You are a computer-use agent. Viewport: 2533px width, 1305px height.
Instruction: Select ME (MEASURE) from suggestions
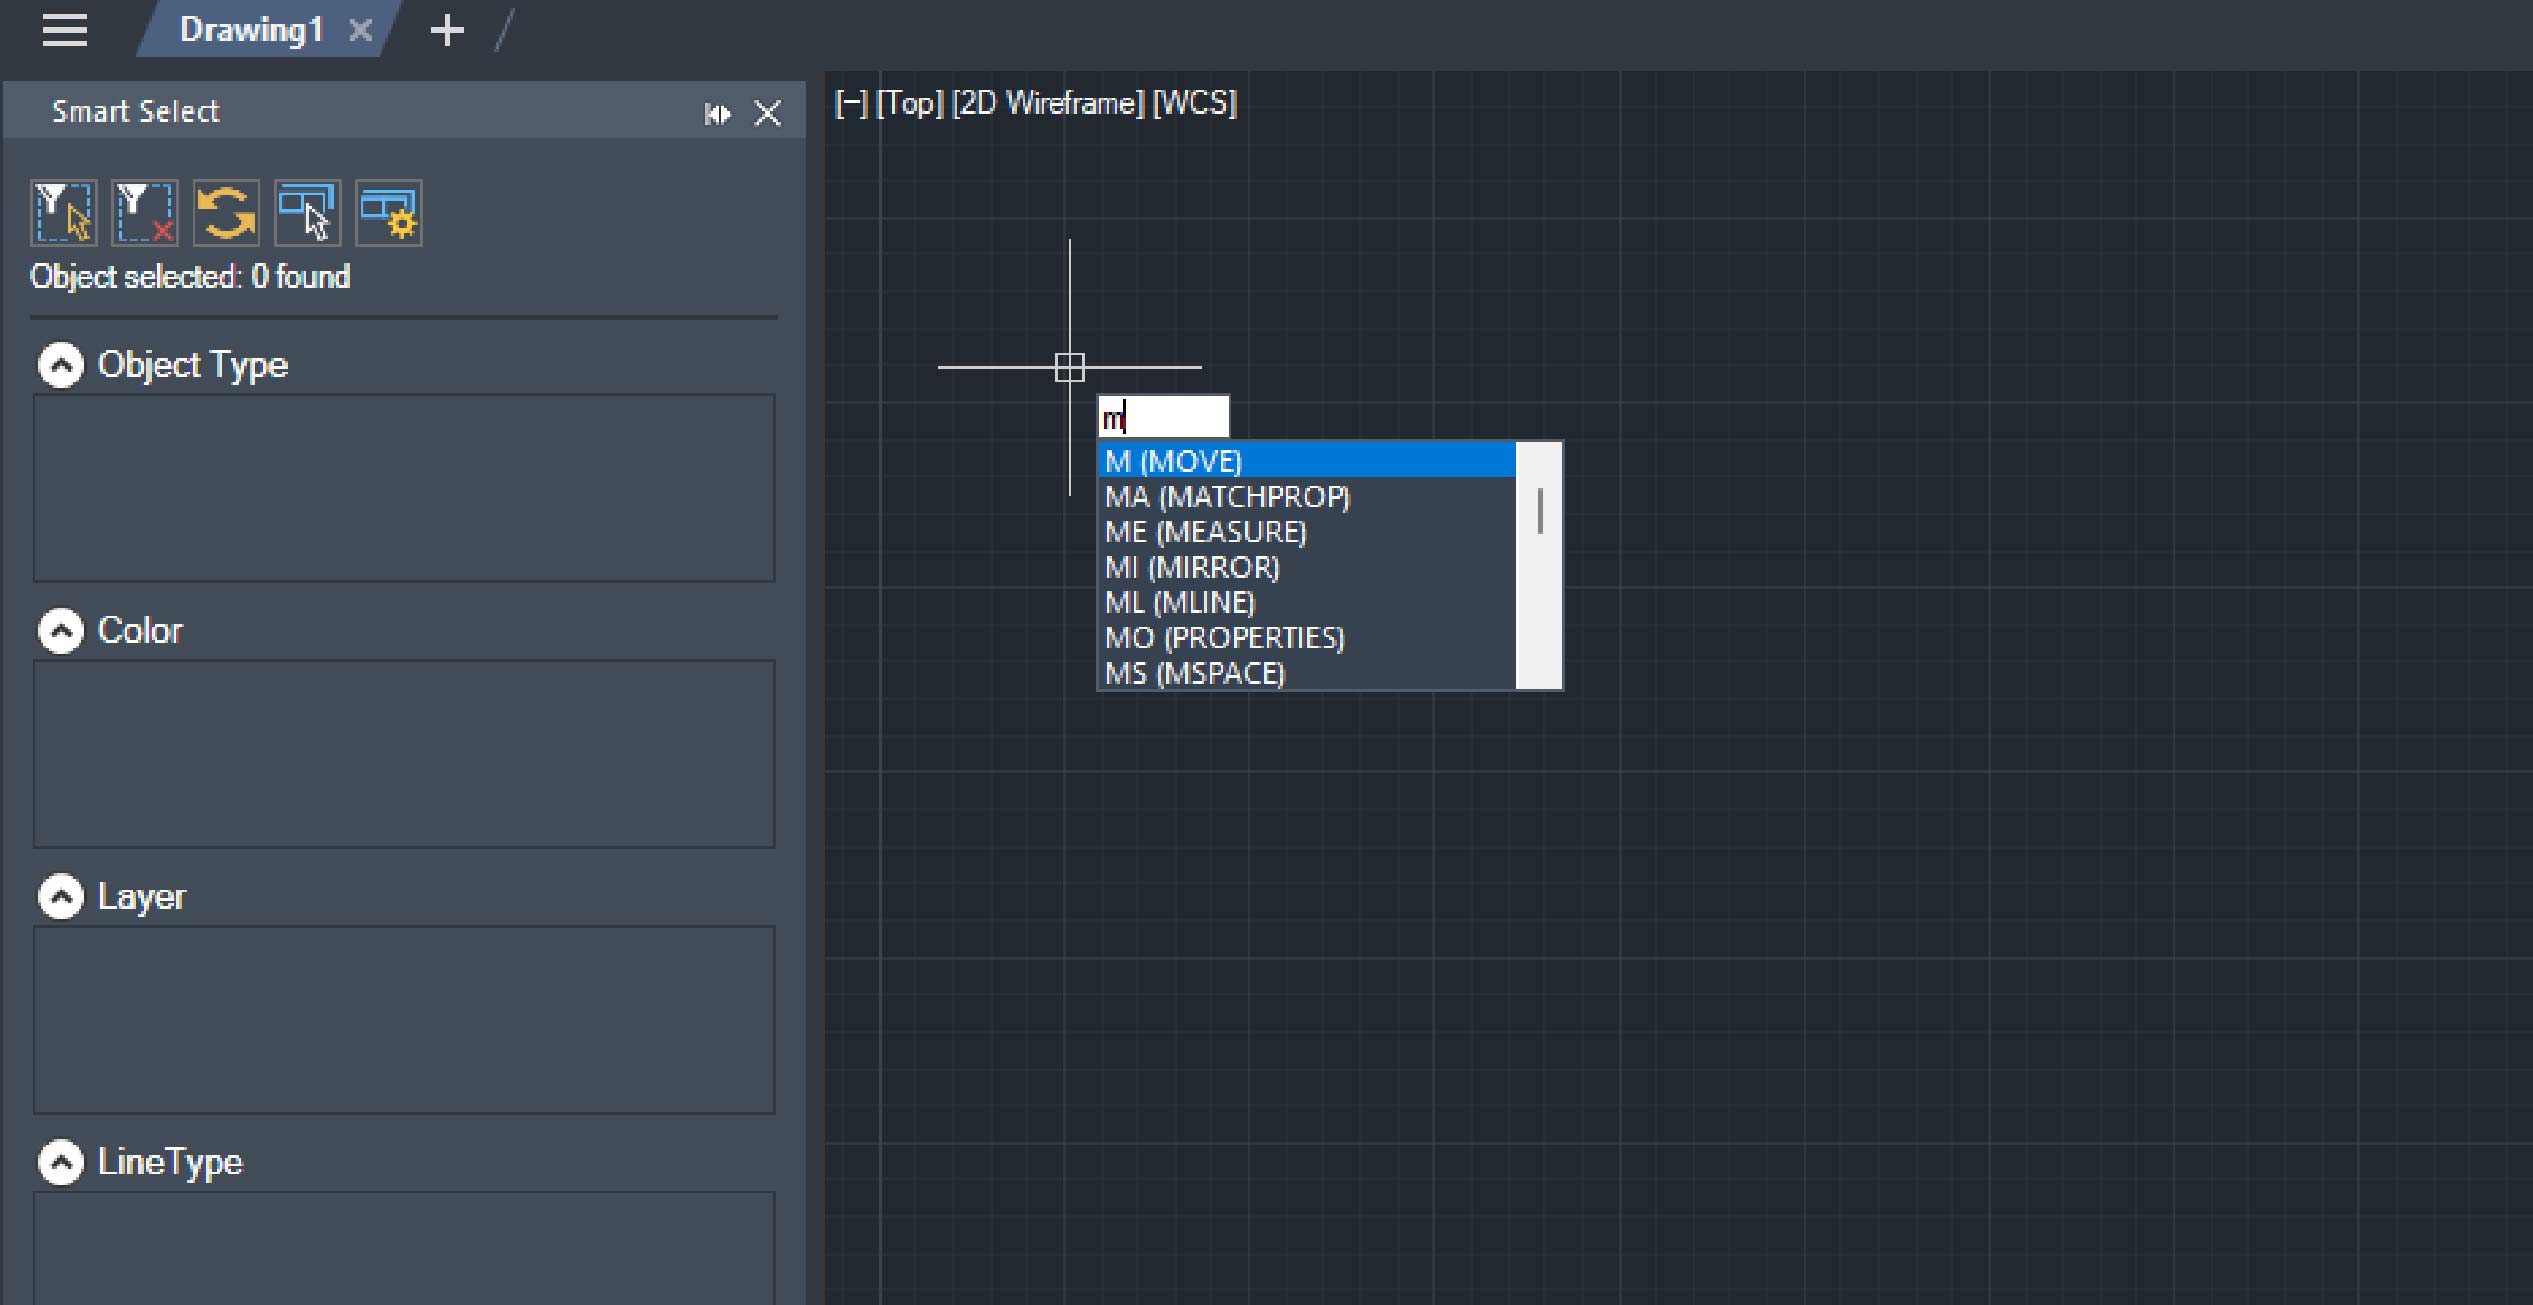pyautogui.click(x=1307, y=532)
